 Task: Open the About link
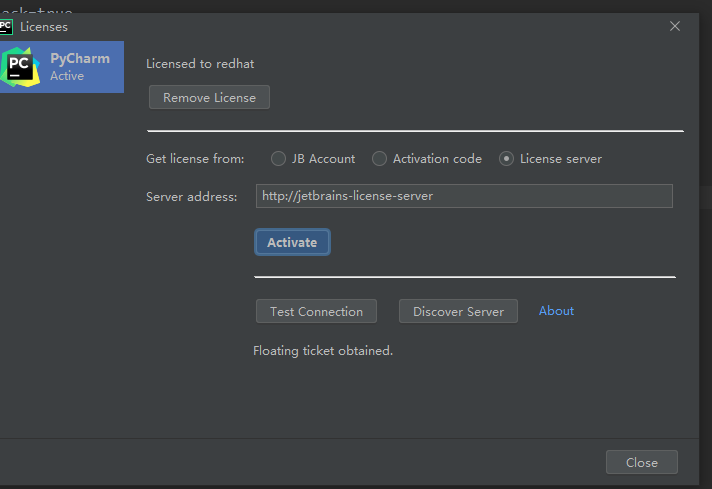(556, 311)
